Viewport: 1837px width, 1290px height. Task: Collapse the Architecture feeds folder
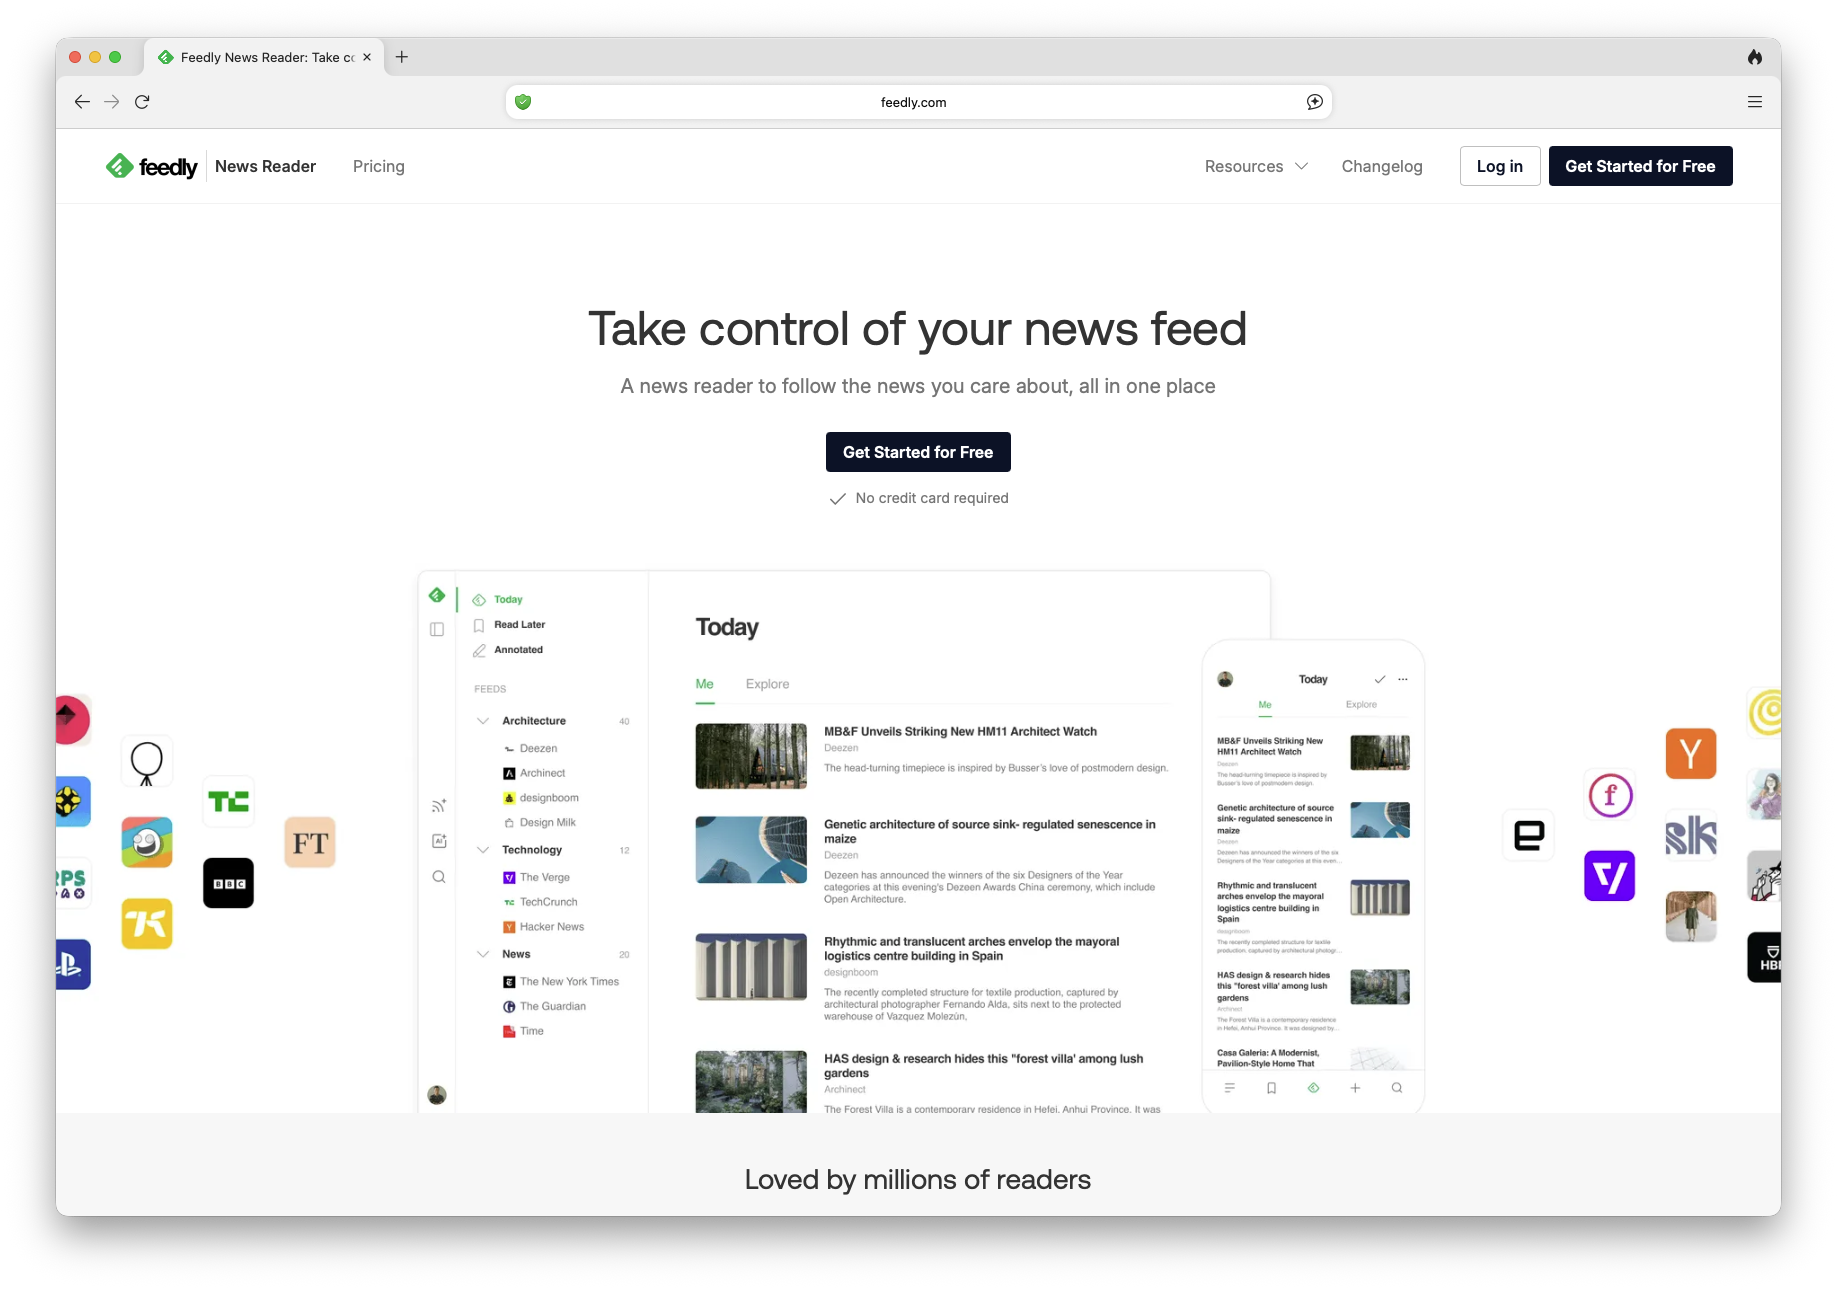483,721
